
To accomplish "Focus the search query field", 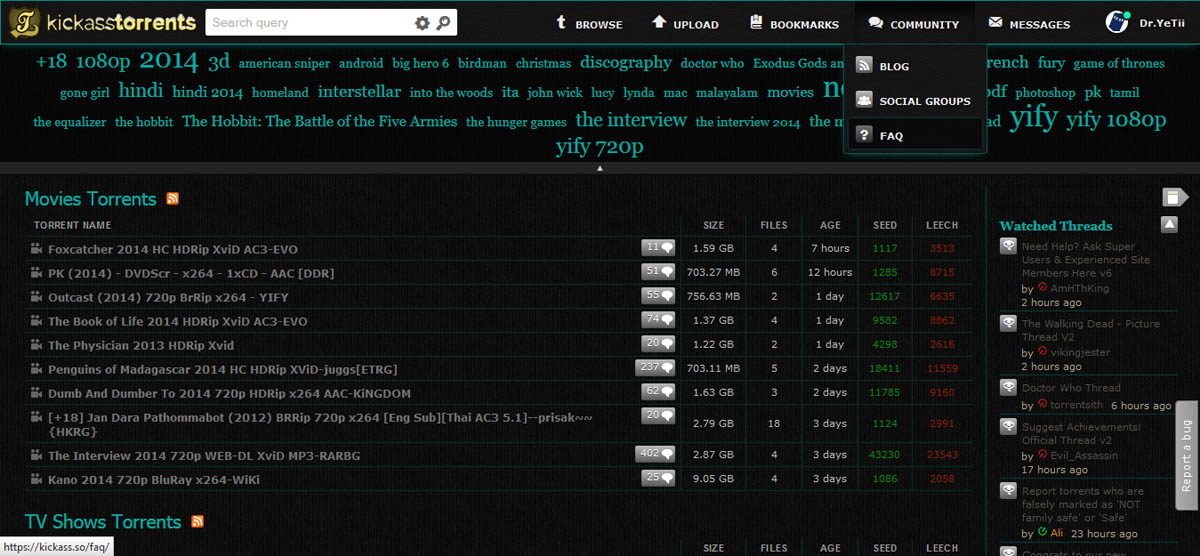I will 308,23.
